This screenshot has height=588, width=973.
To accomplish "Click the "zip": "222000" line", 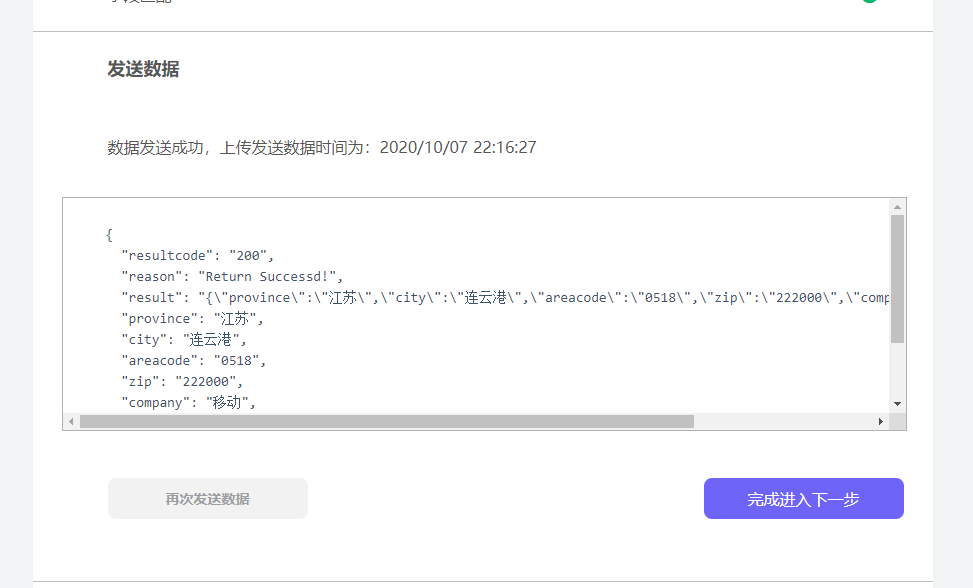I will coord(182,382).
